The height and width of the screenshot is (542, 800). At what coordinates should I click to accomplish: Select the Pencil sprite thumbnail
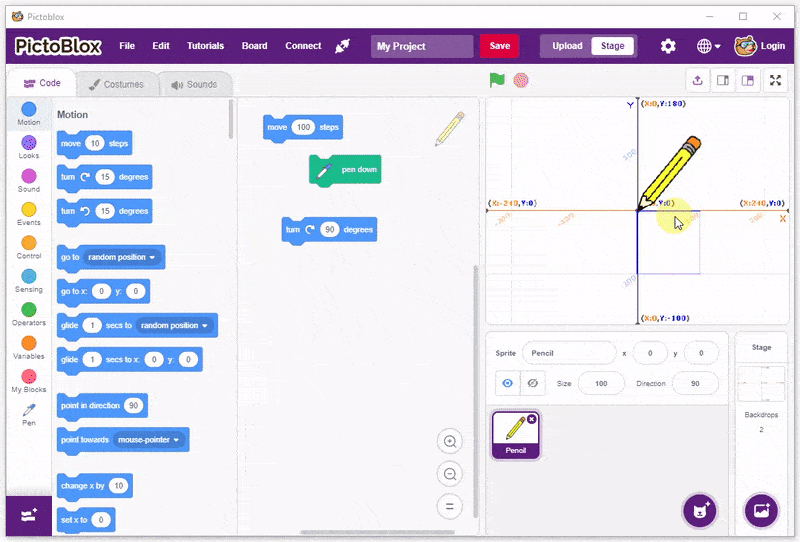[515, 435]
